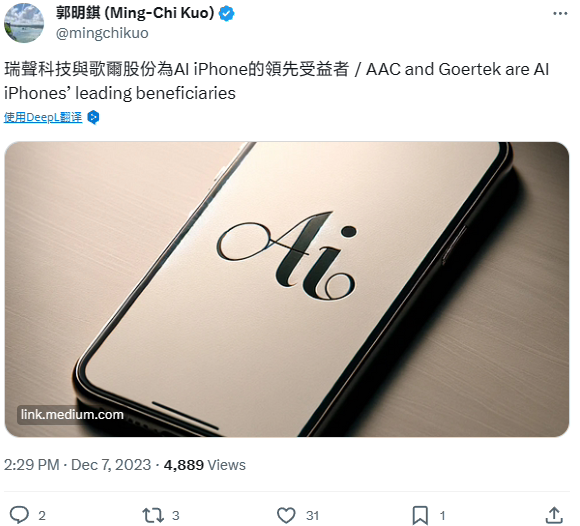Click the link.medium.com label on card
Screen dimensions: 580x526
coord(72,414)
